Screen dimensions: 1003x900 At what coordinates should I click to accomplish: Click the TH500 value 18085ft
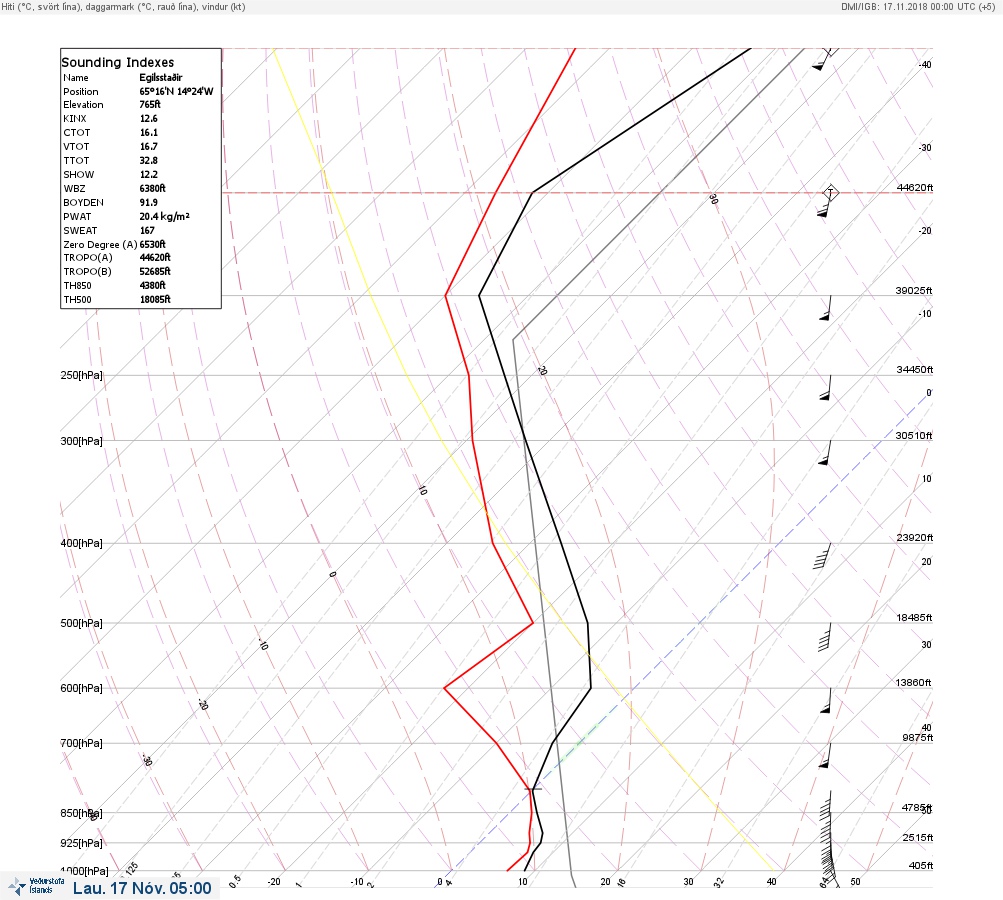155,299
